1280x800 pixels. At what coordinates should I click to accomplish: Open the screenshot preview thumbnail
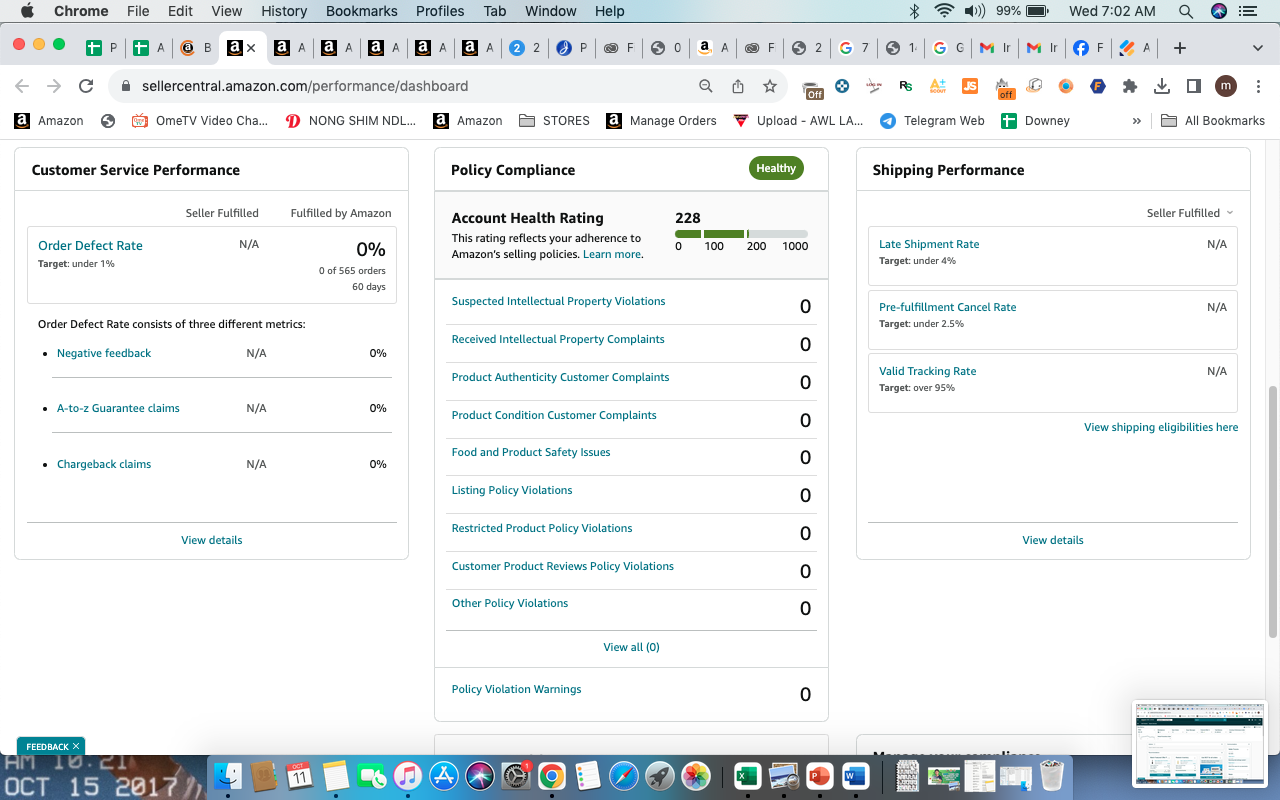pos(1201,745)
